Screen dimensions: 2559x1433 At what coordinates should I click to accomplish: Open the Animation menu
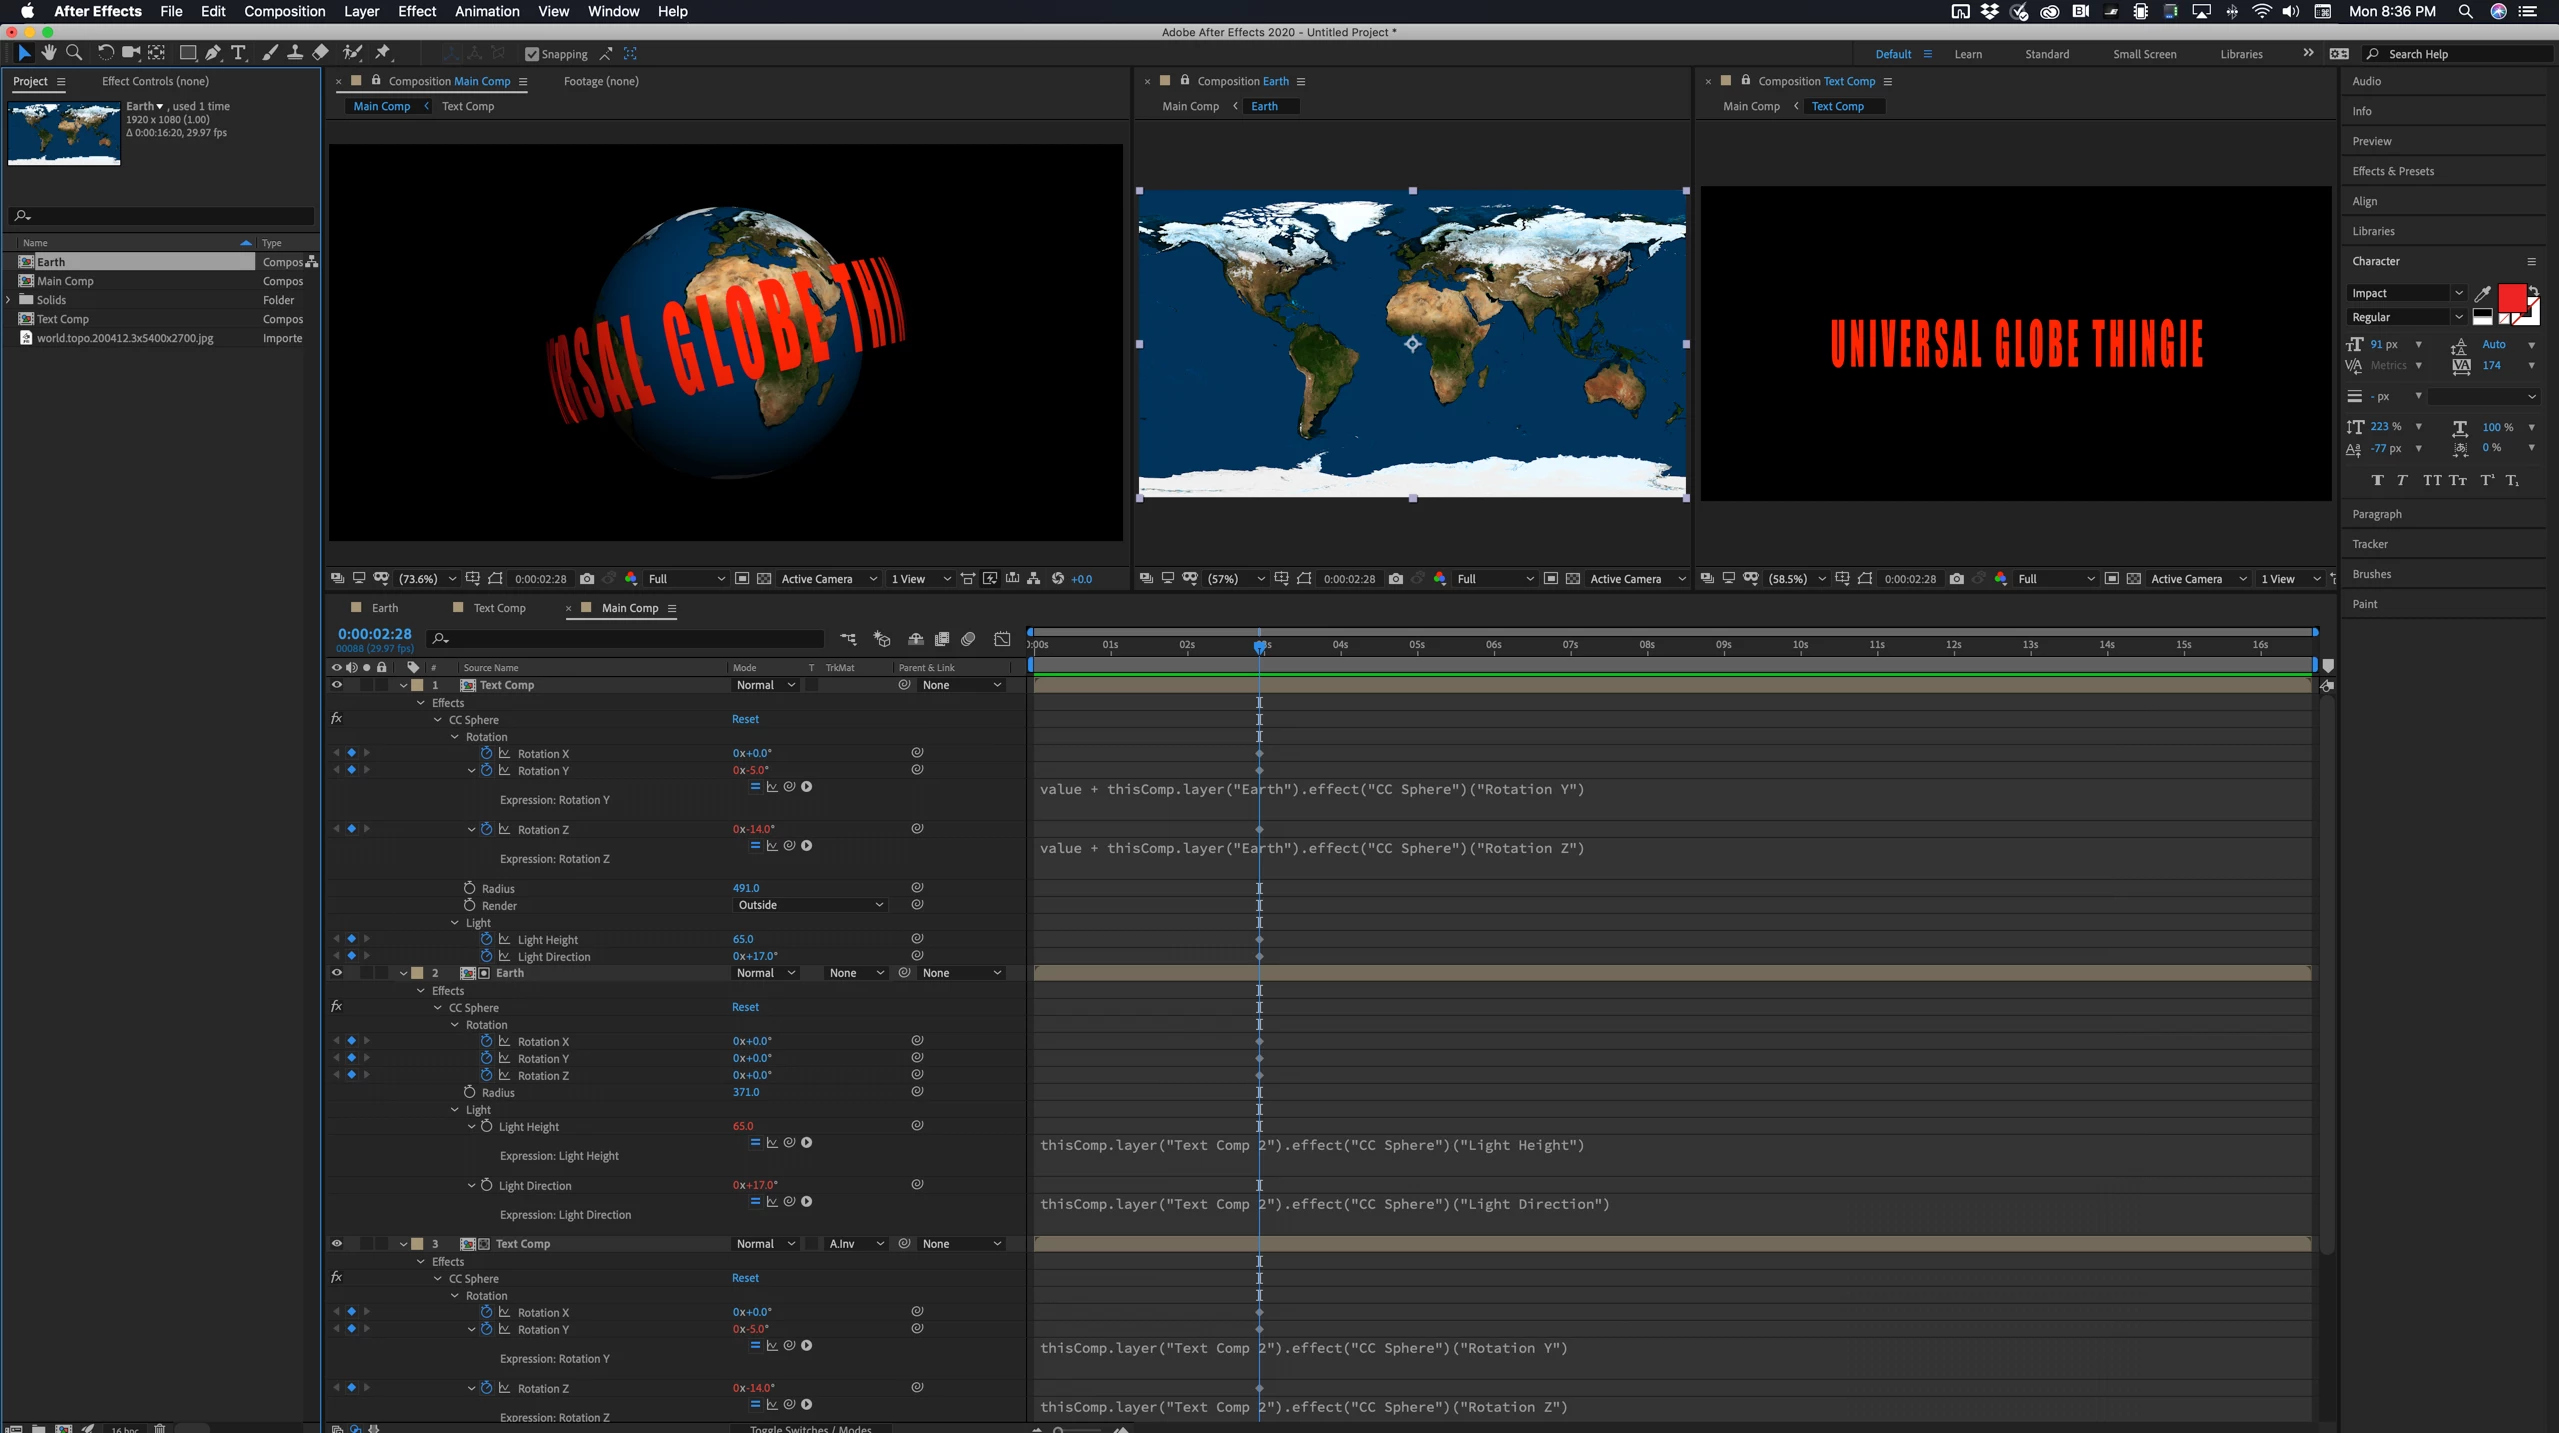486,11
